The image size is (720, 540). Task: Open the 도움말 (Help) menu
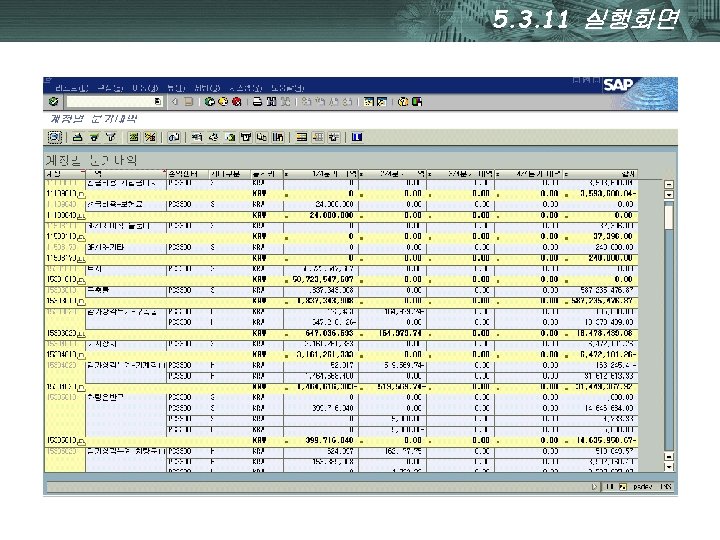[287, 88]
